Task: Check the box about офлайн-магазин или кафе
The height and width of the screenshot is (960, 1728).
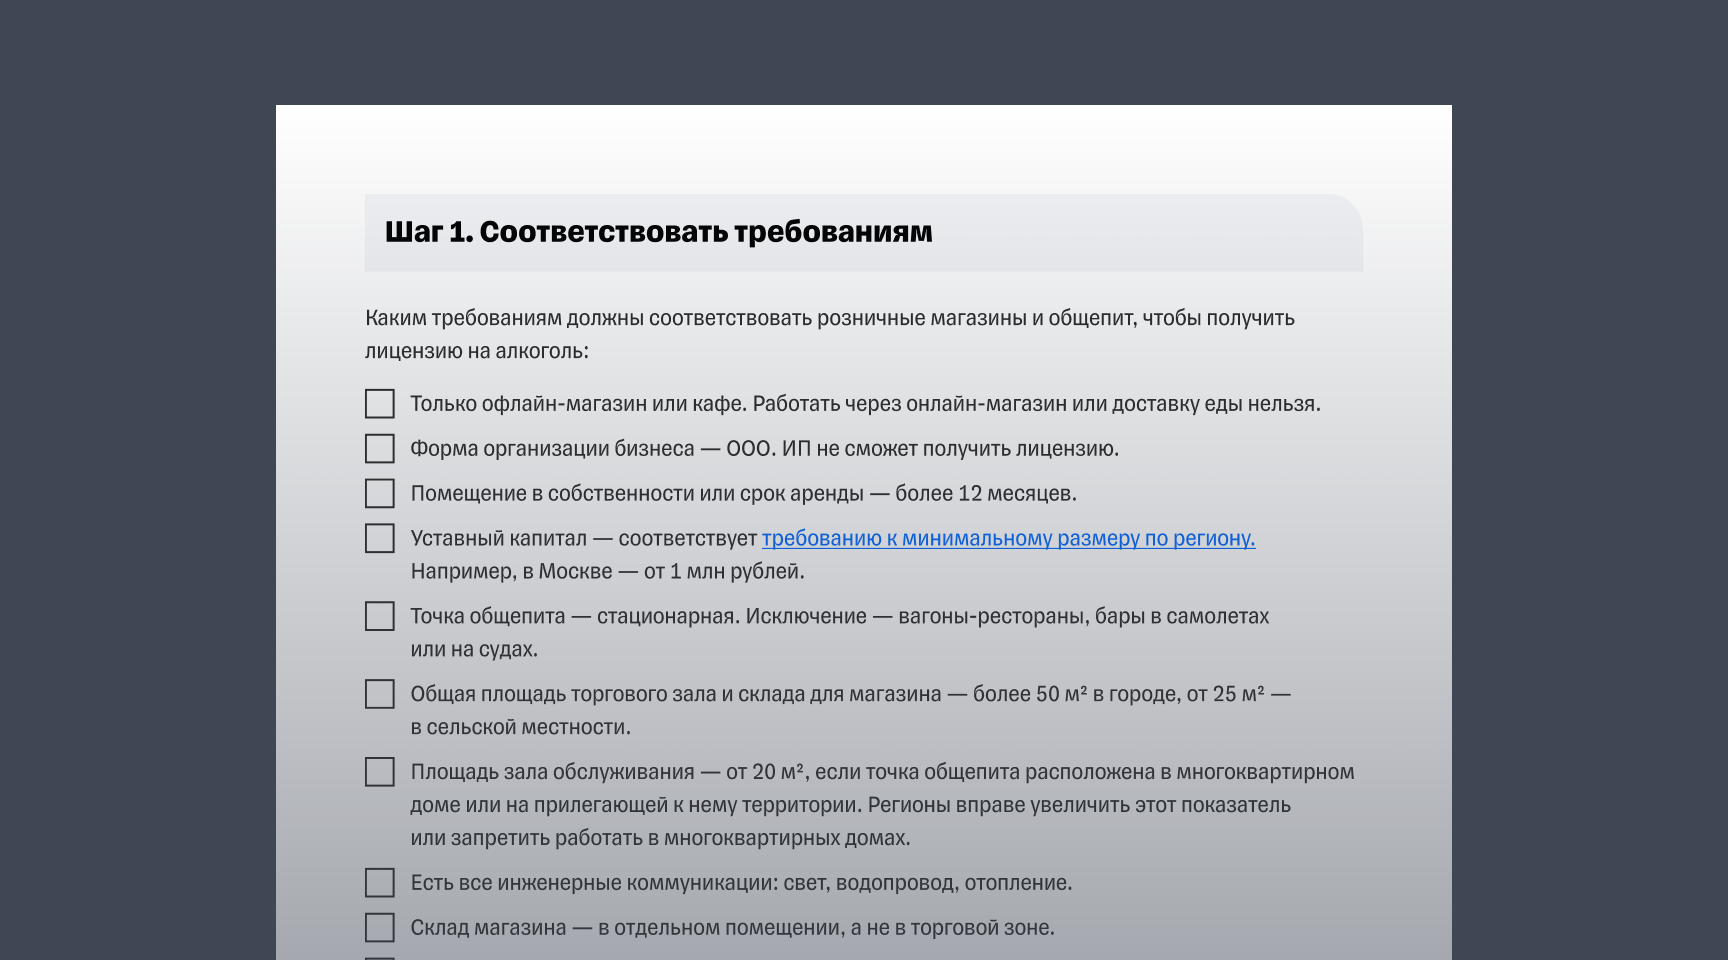Action: click(x=379, y=404)
